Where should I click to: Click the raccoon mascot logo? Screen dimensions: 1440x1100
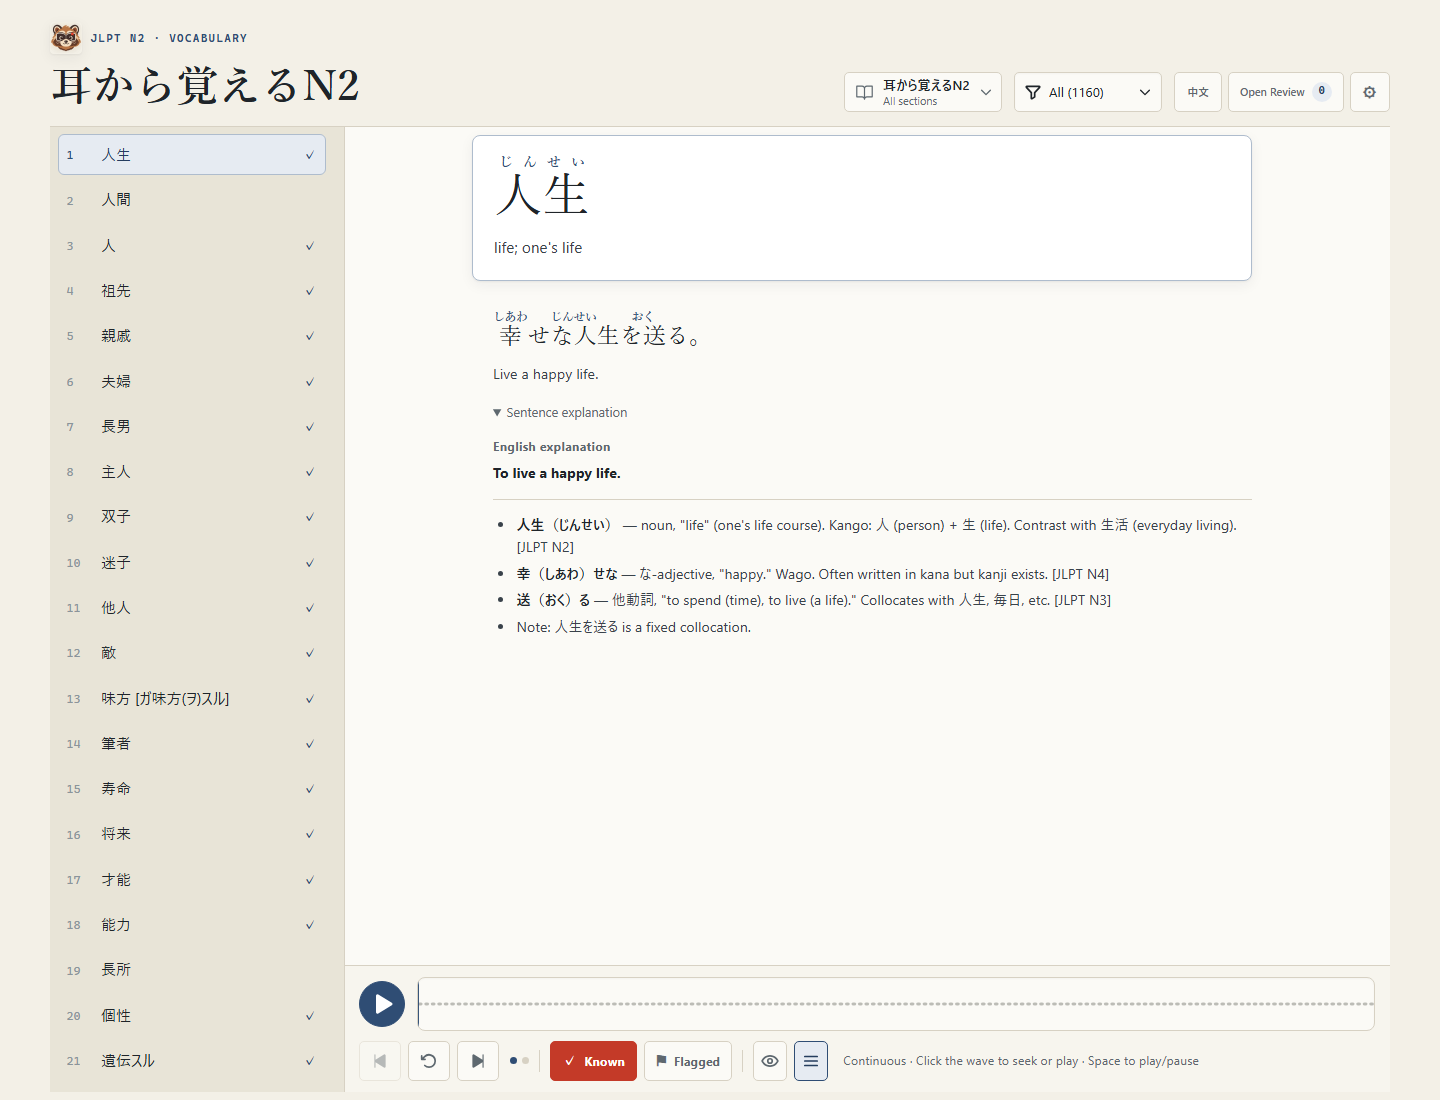click(66, 38)
